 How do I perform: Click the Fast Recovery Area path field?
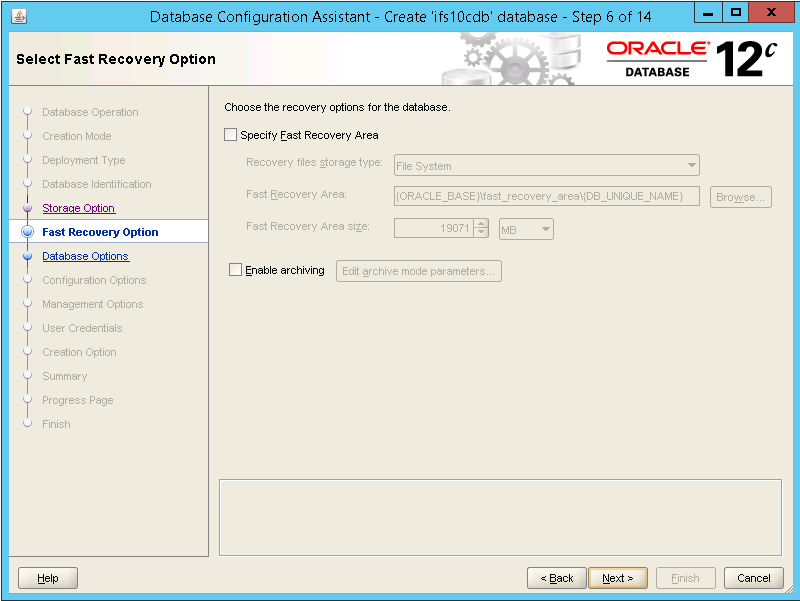pyautogui.click(x=546, y=196)
